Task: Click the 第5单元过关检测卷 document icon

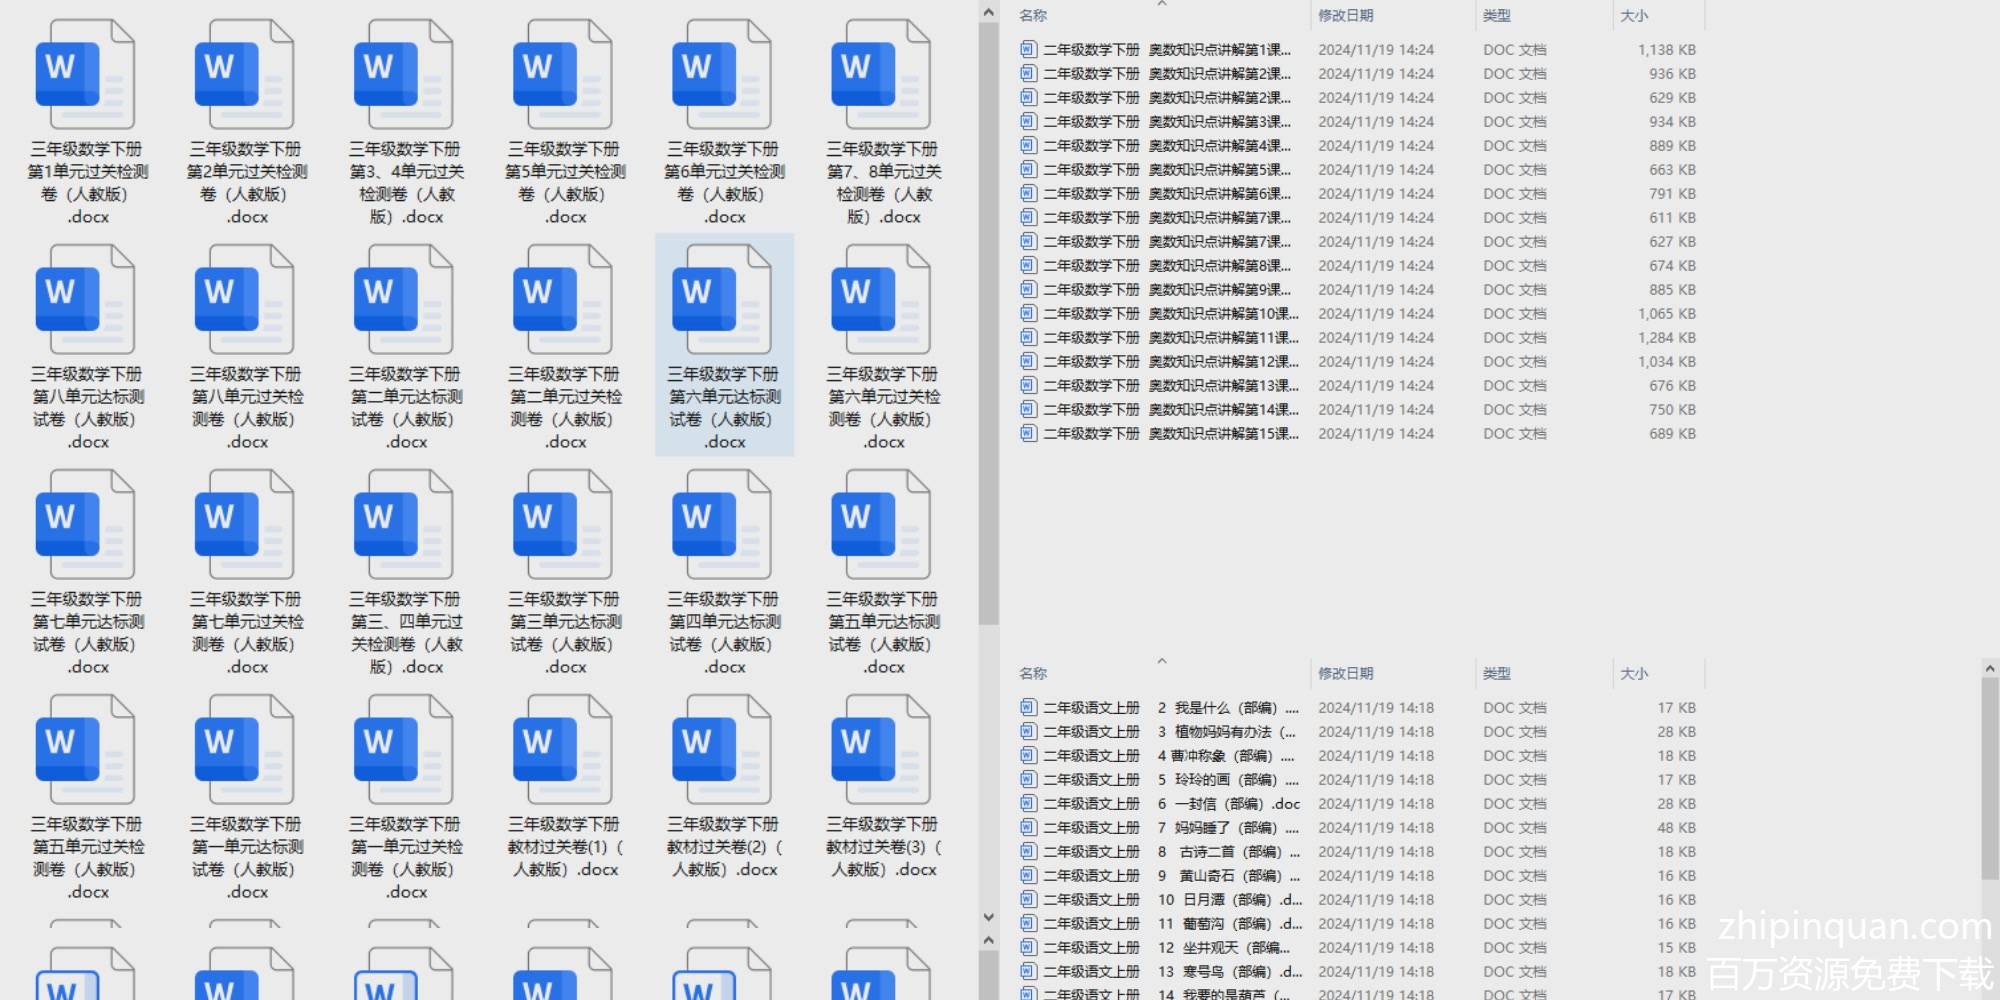Action: pos(562,76)
